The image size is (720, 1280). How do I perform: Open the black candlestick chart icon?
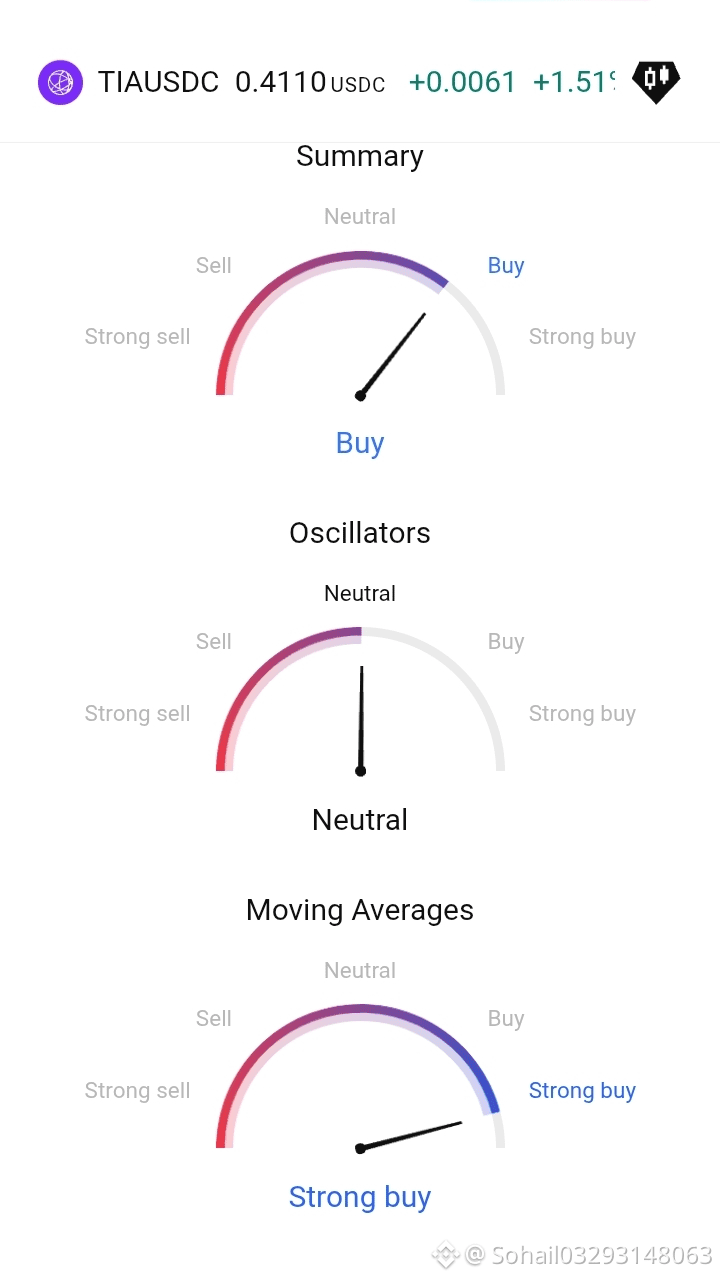pos(656,82)
